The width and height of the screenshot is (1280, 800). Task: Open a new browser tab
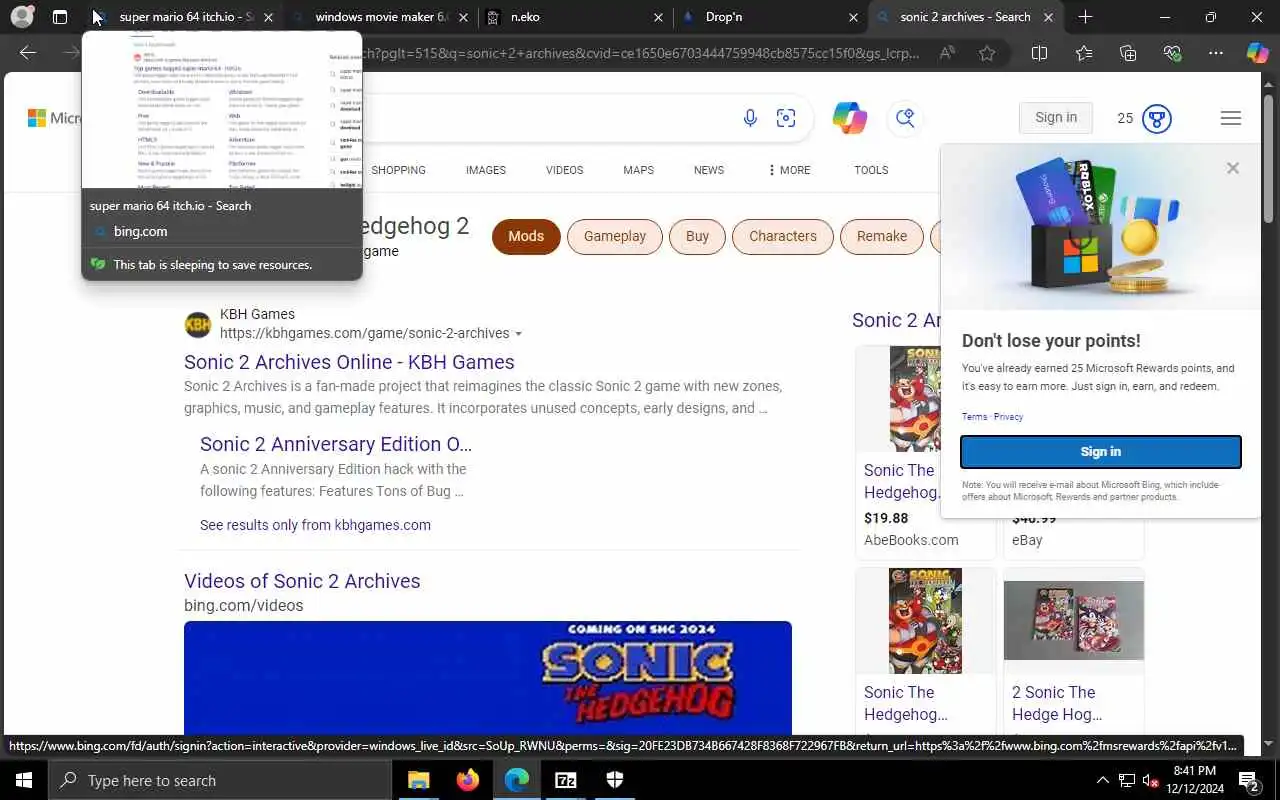click(1085, 17)
